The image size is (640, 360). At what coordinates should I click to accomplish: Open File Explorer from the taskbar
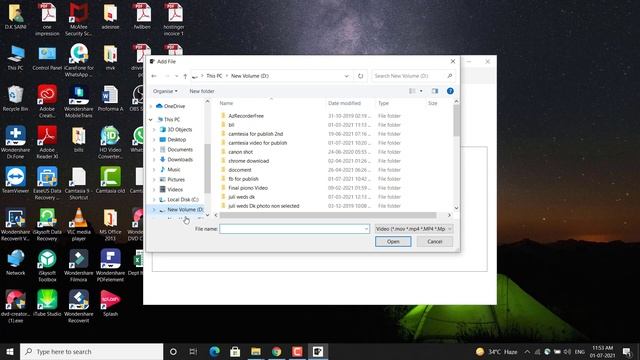coord(256,351)
